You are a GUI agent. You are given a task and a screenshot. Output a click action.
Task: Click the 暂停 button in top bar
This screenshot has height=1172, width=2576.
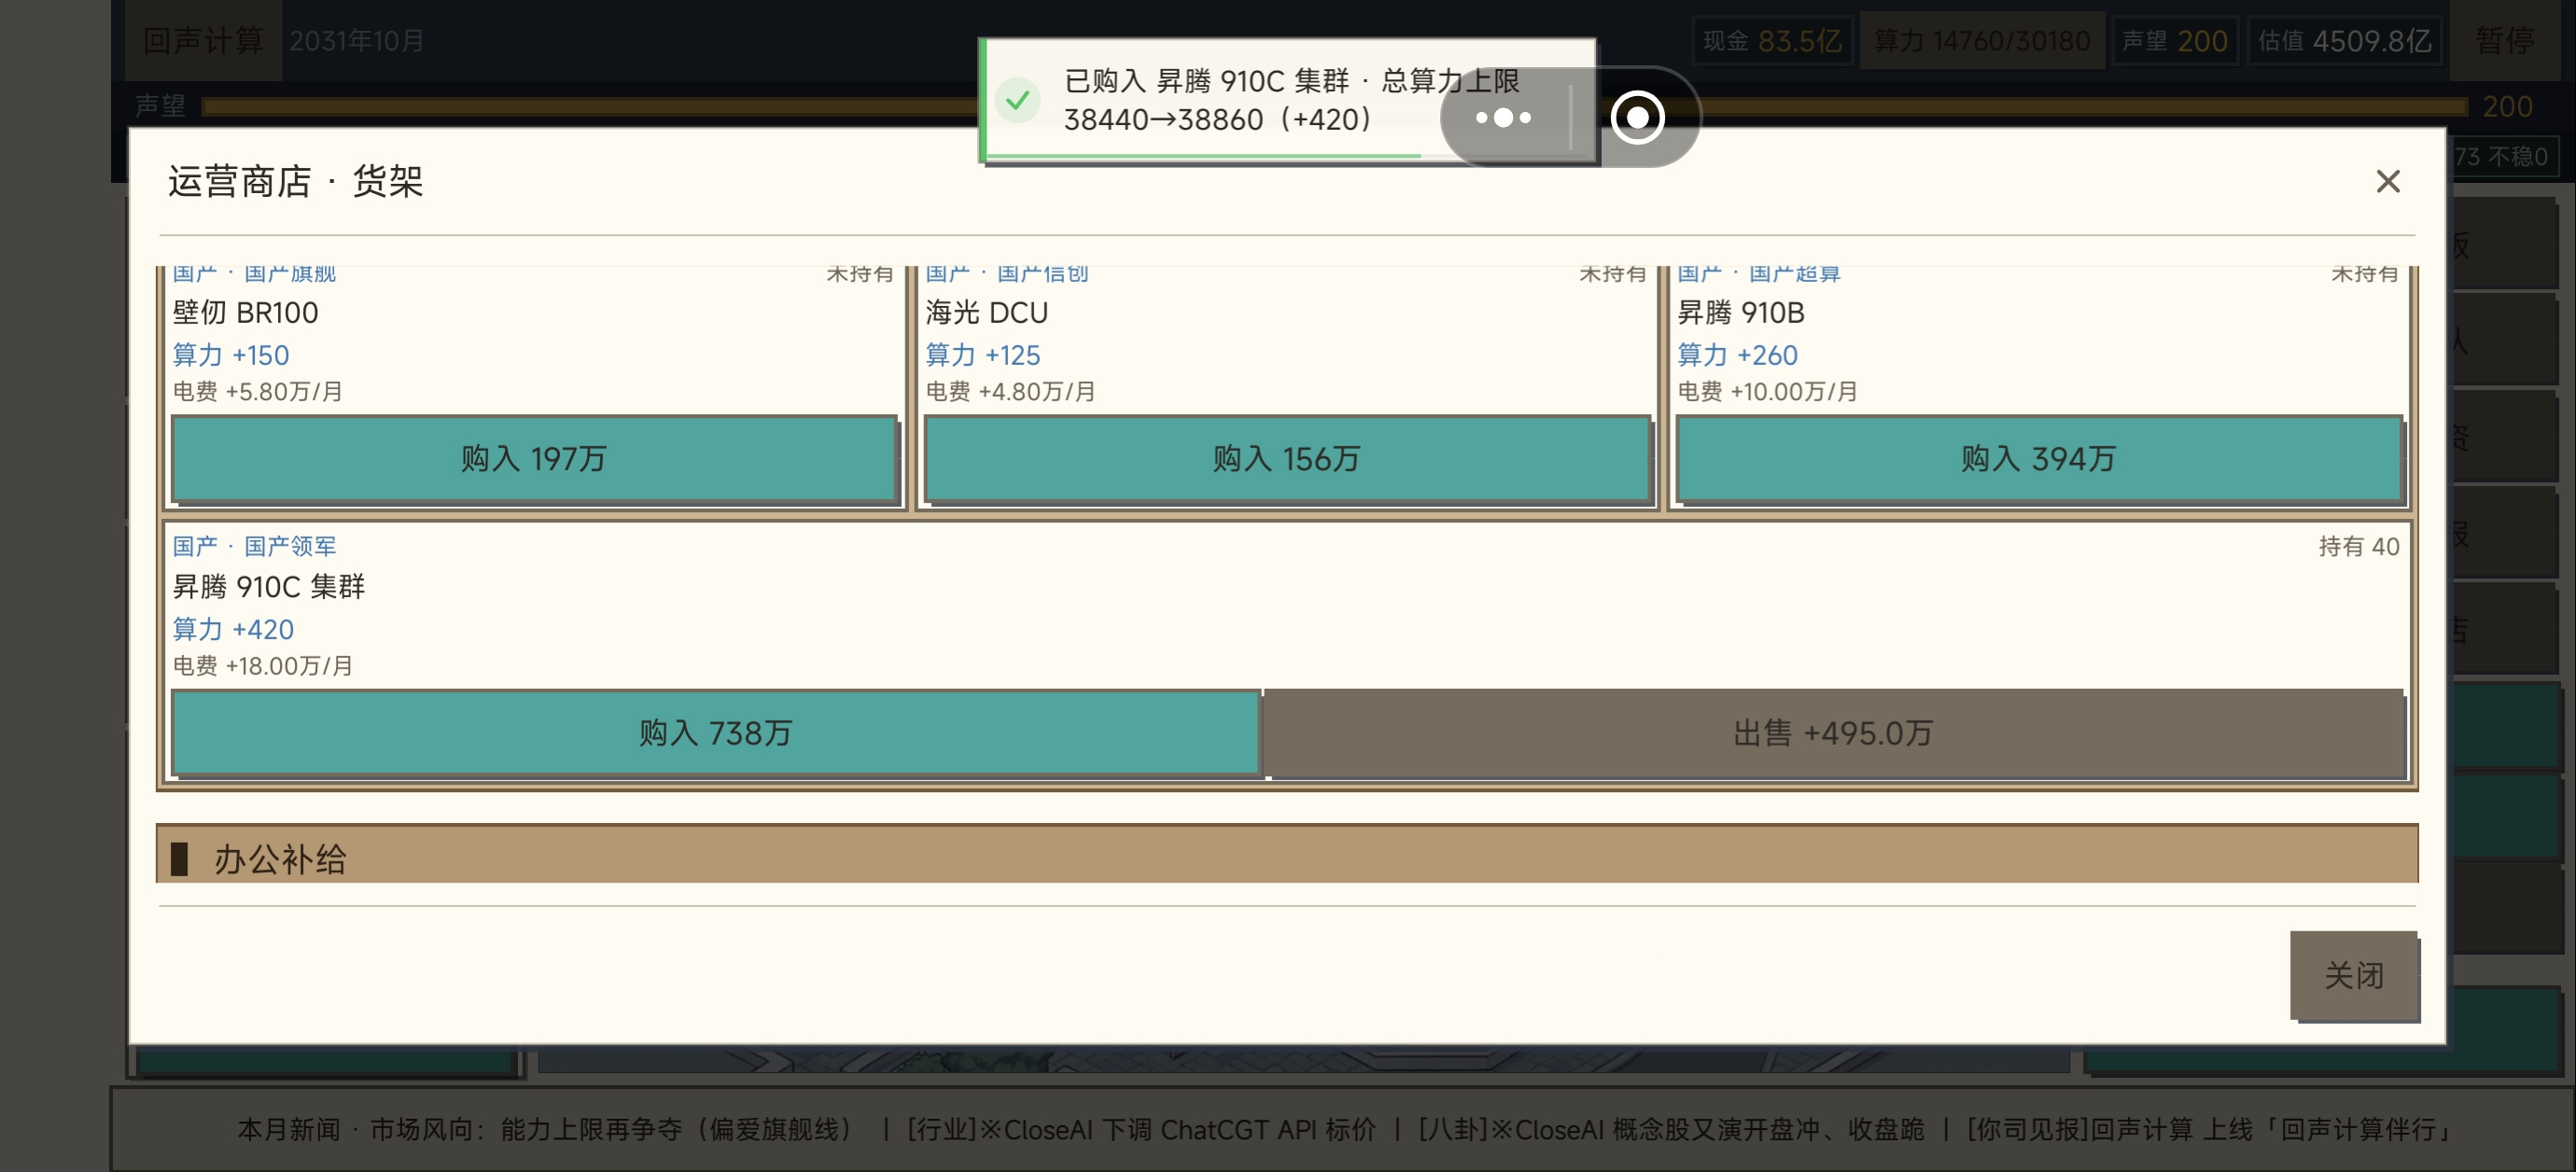click(x=2504, y=41)
